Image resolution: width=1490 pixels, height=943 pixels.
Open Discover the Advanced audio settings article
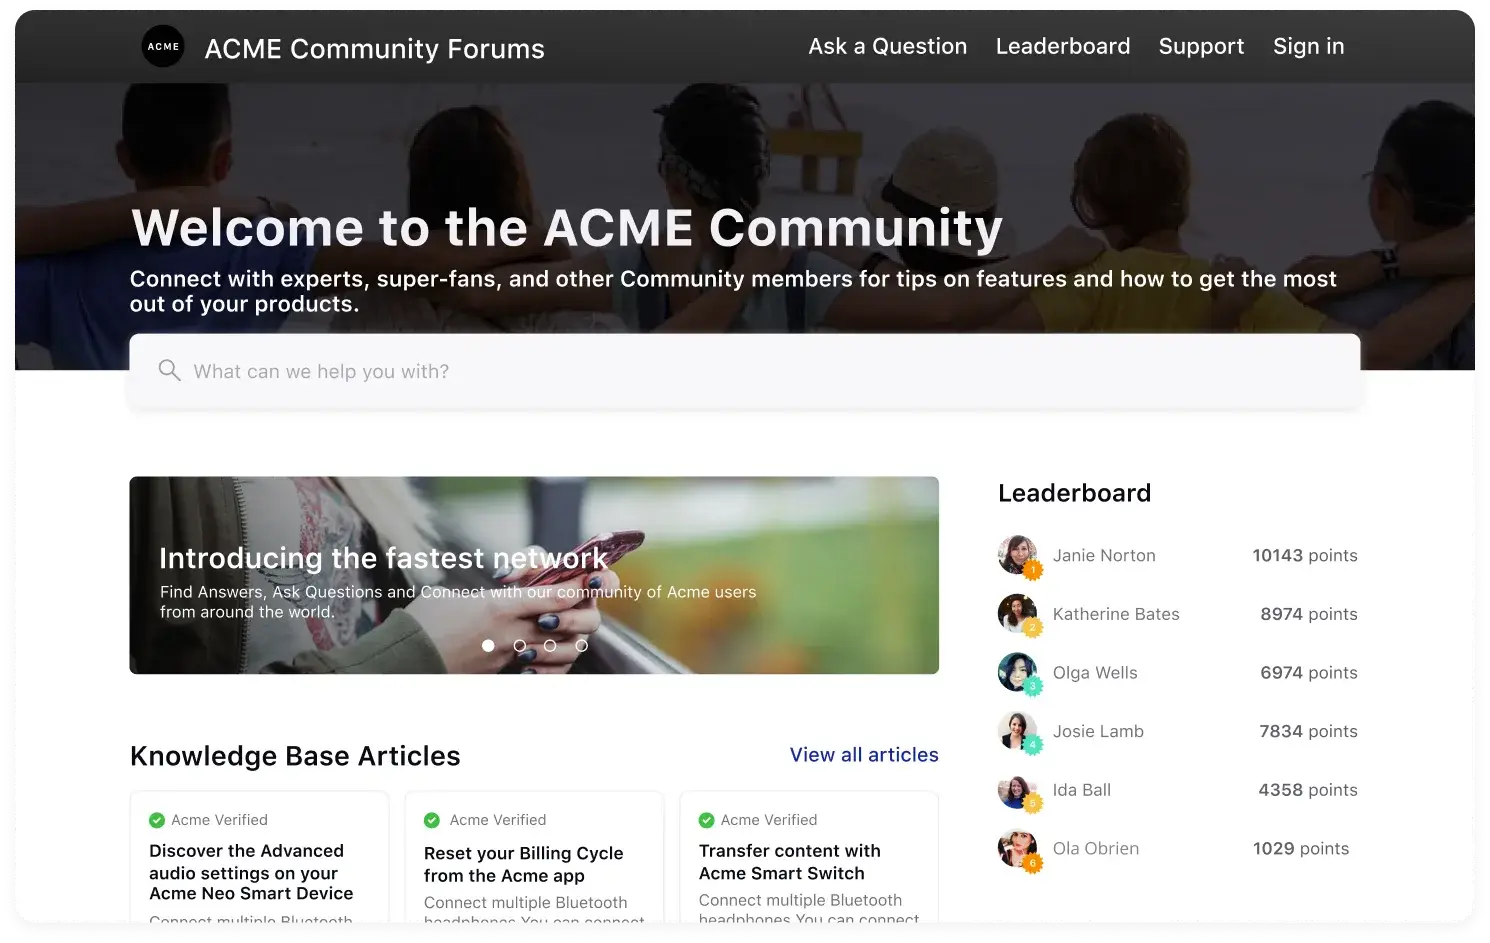(x=251, y=872)
